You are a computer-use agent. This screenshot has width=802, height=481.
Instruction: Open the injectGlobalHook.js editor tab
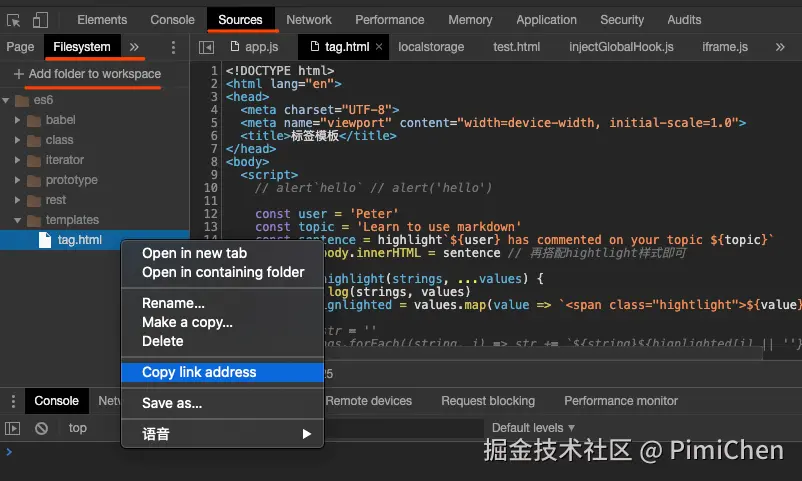point(621,47)
